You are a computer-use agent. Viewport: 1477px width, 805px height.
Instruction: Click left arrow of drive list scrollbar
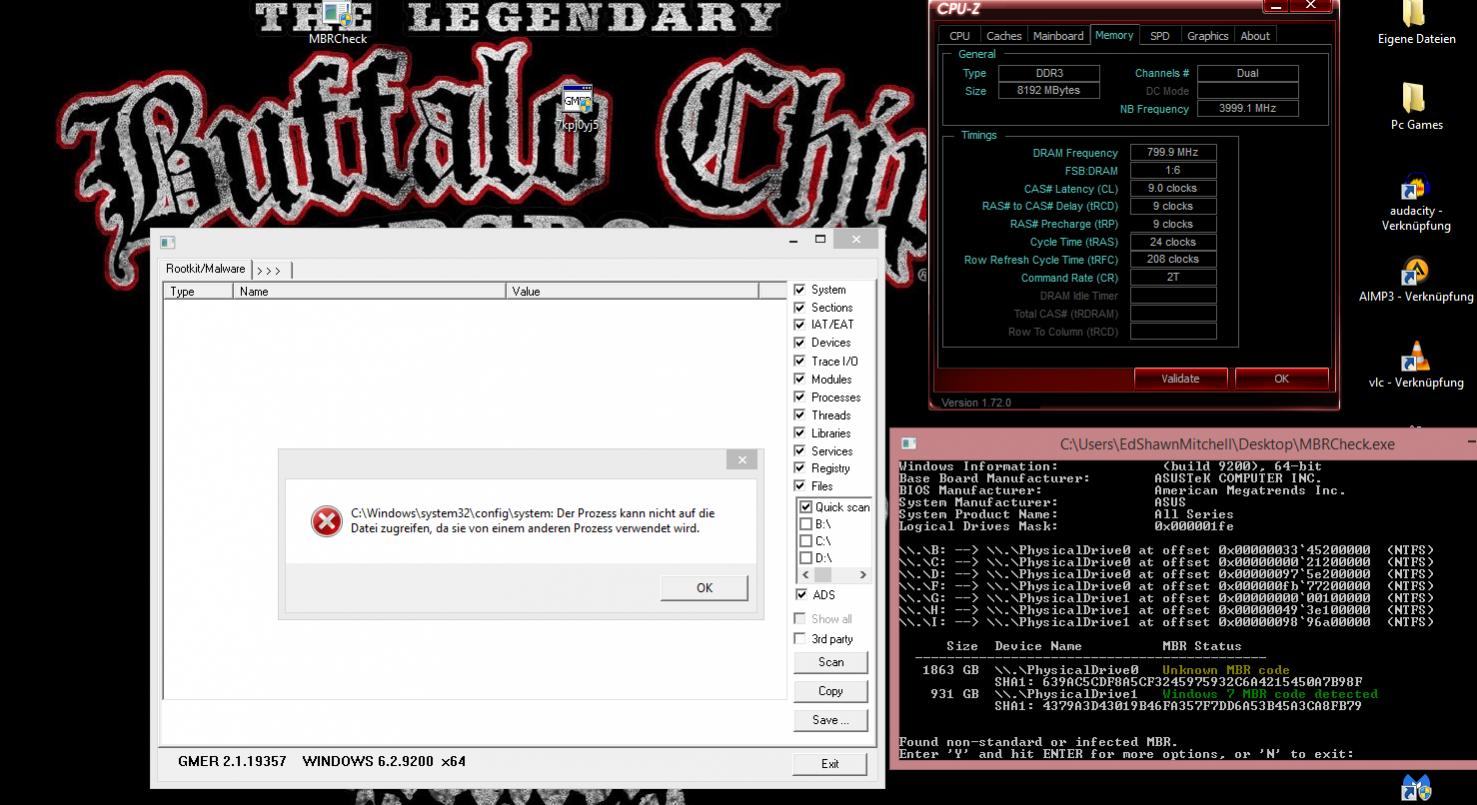tap(805, 575)
